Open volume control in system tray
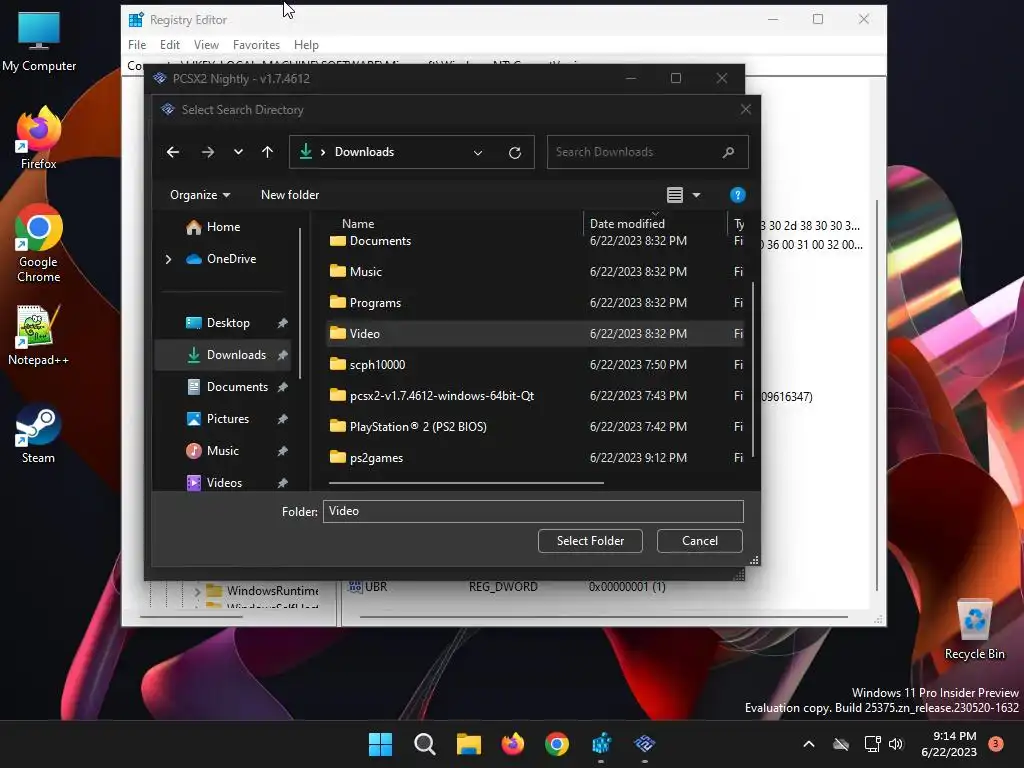The width and height of the screenshot is (1024, 768). point(896,744)
